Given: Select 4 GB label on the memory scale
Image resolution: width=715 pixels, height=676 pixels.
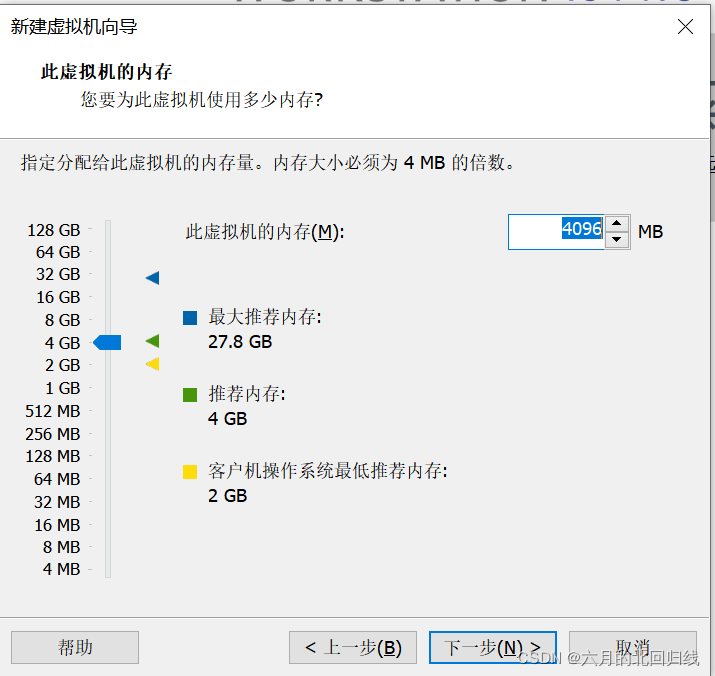Looking at the screenshot, I should coord(62,343).
